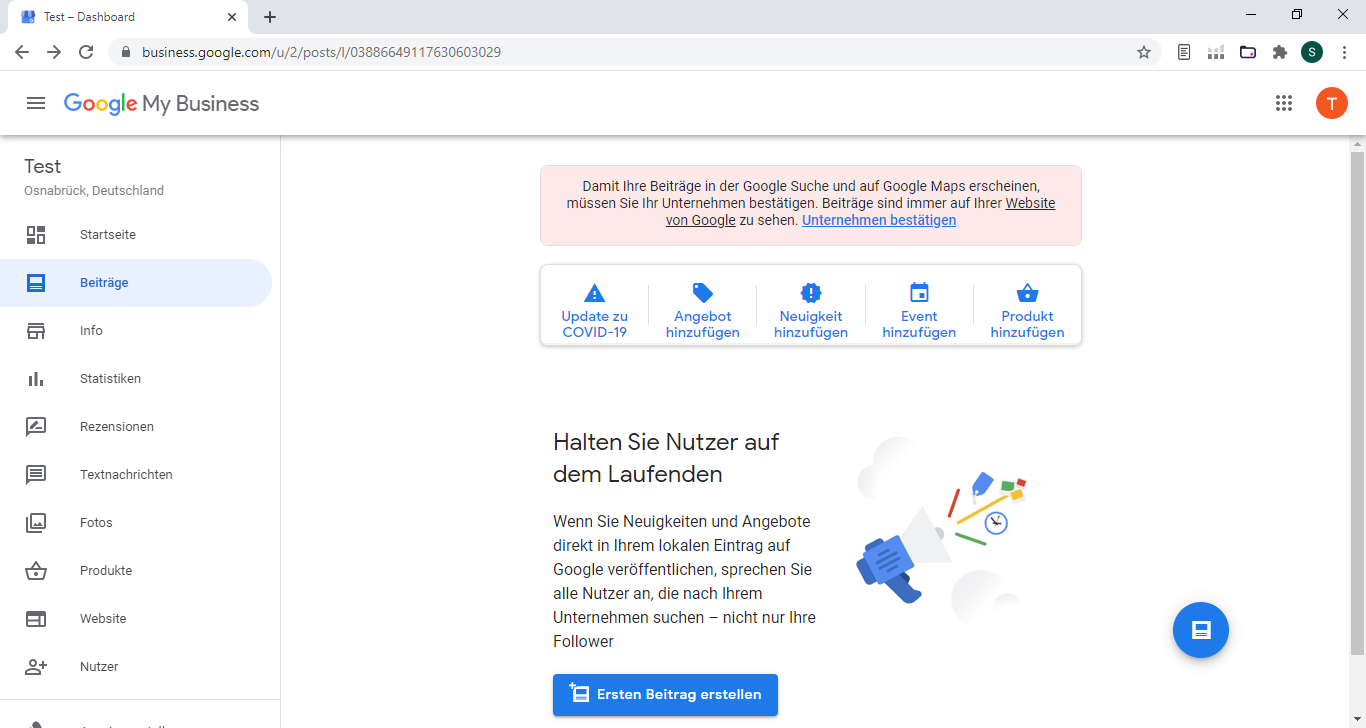Click the reading list extension icon
Screen dimensions: 1366x728
click(x=1184, y=52)
